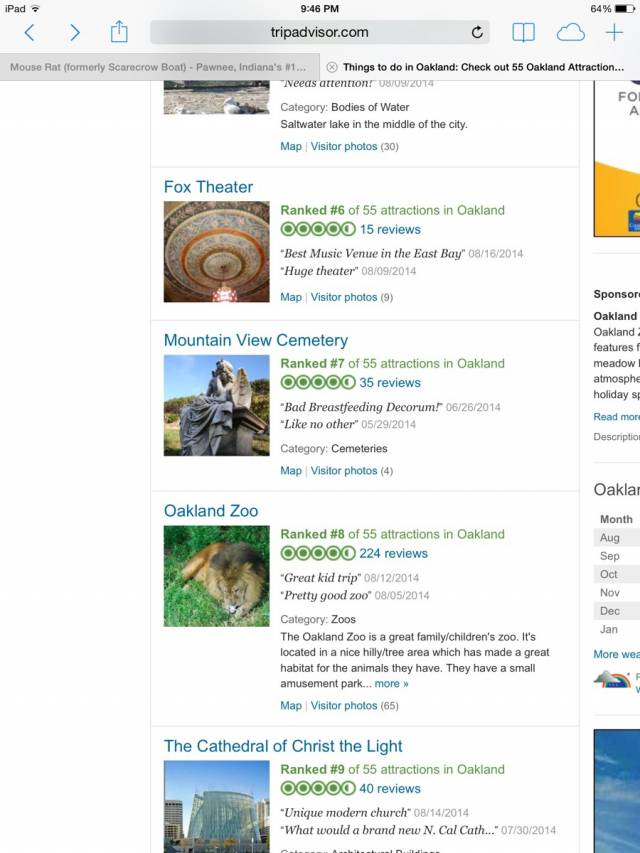The height and width of the screenshot is (853, 640).
Task: Tap the battery status indicator
Action: point(624,9)
